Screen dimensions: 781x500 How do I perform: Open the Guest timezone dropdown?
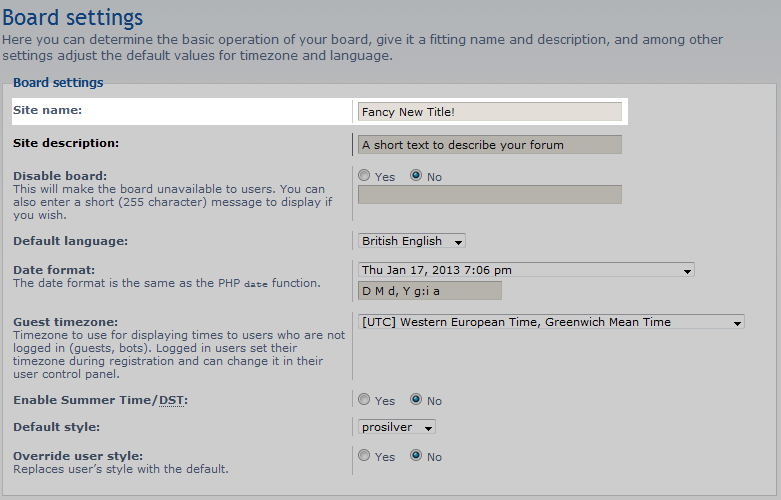pyautogui.click(x=551, y=322)
